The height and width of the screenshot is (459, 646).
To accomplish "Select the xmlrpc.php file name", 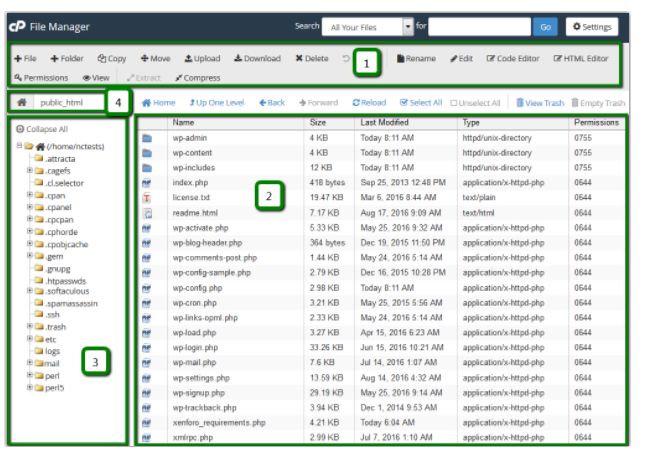I will click(193, 438).
